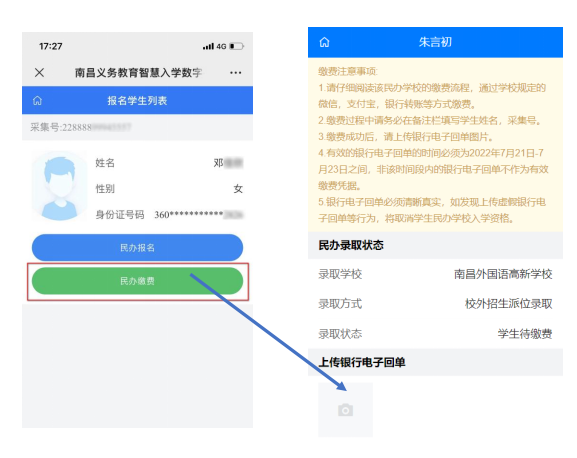Image resolution: width=577 pixels, height=458 pixels.
Task: Tap the battery indicator in status bar
Action: coord(237,46)
